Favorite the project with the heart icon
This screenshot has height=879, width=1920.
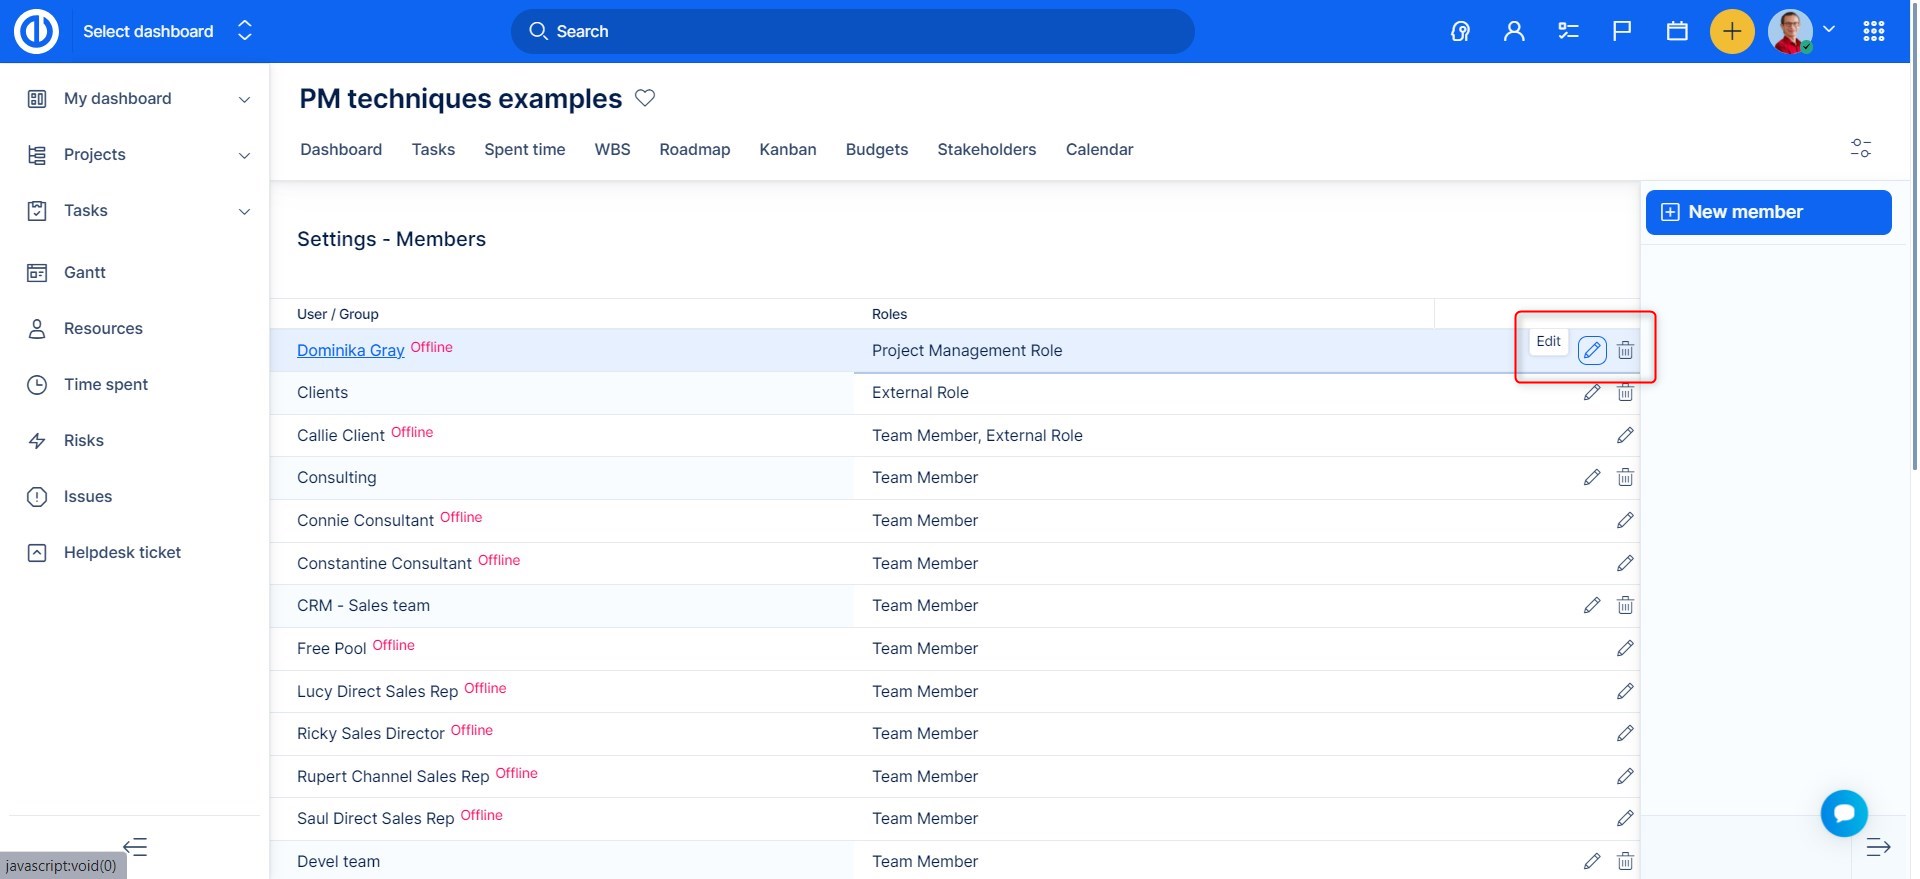coord(645,98)
